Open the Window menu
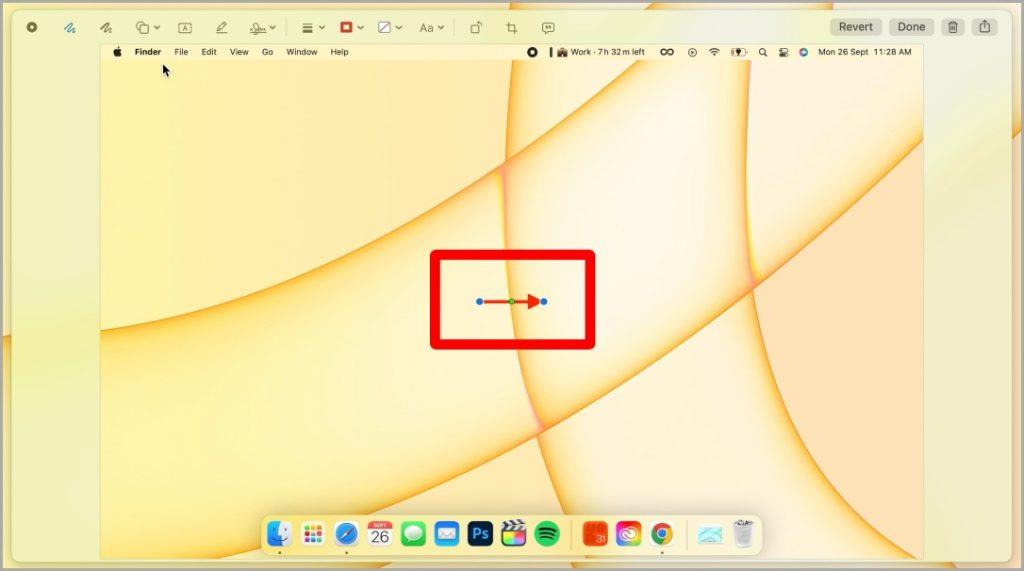This screenshot has height=571, width=1024. pos(302,52)
